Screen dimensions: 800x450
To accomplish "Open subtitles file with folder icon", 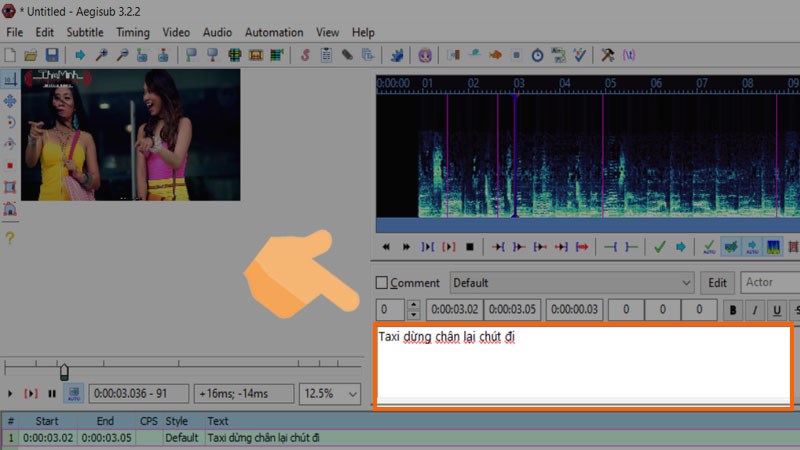I will click(x=31, y=55).
